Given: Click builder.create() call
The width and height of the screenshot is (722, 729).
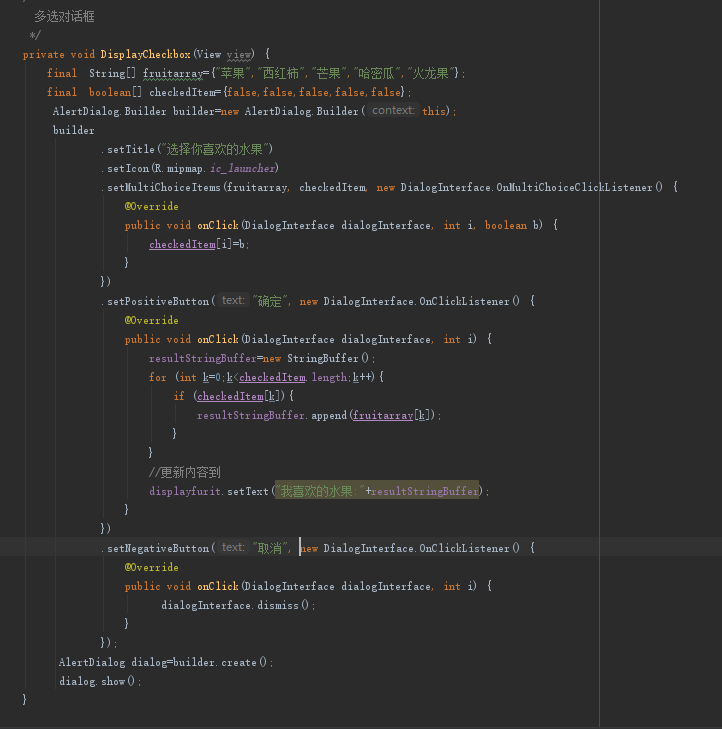Looking at the screenshot, I should 220,663.
